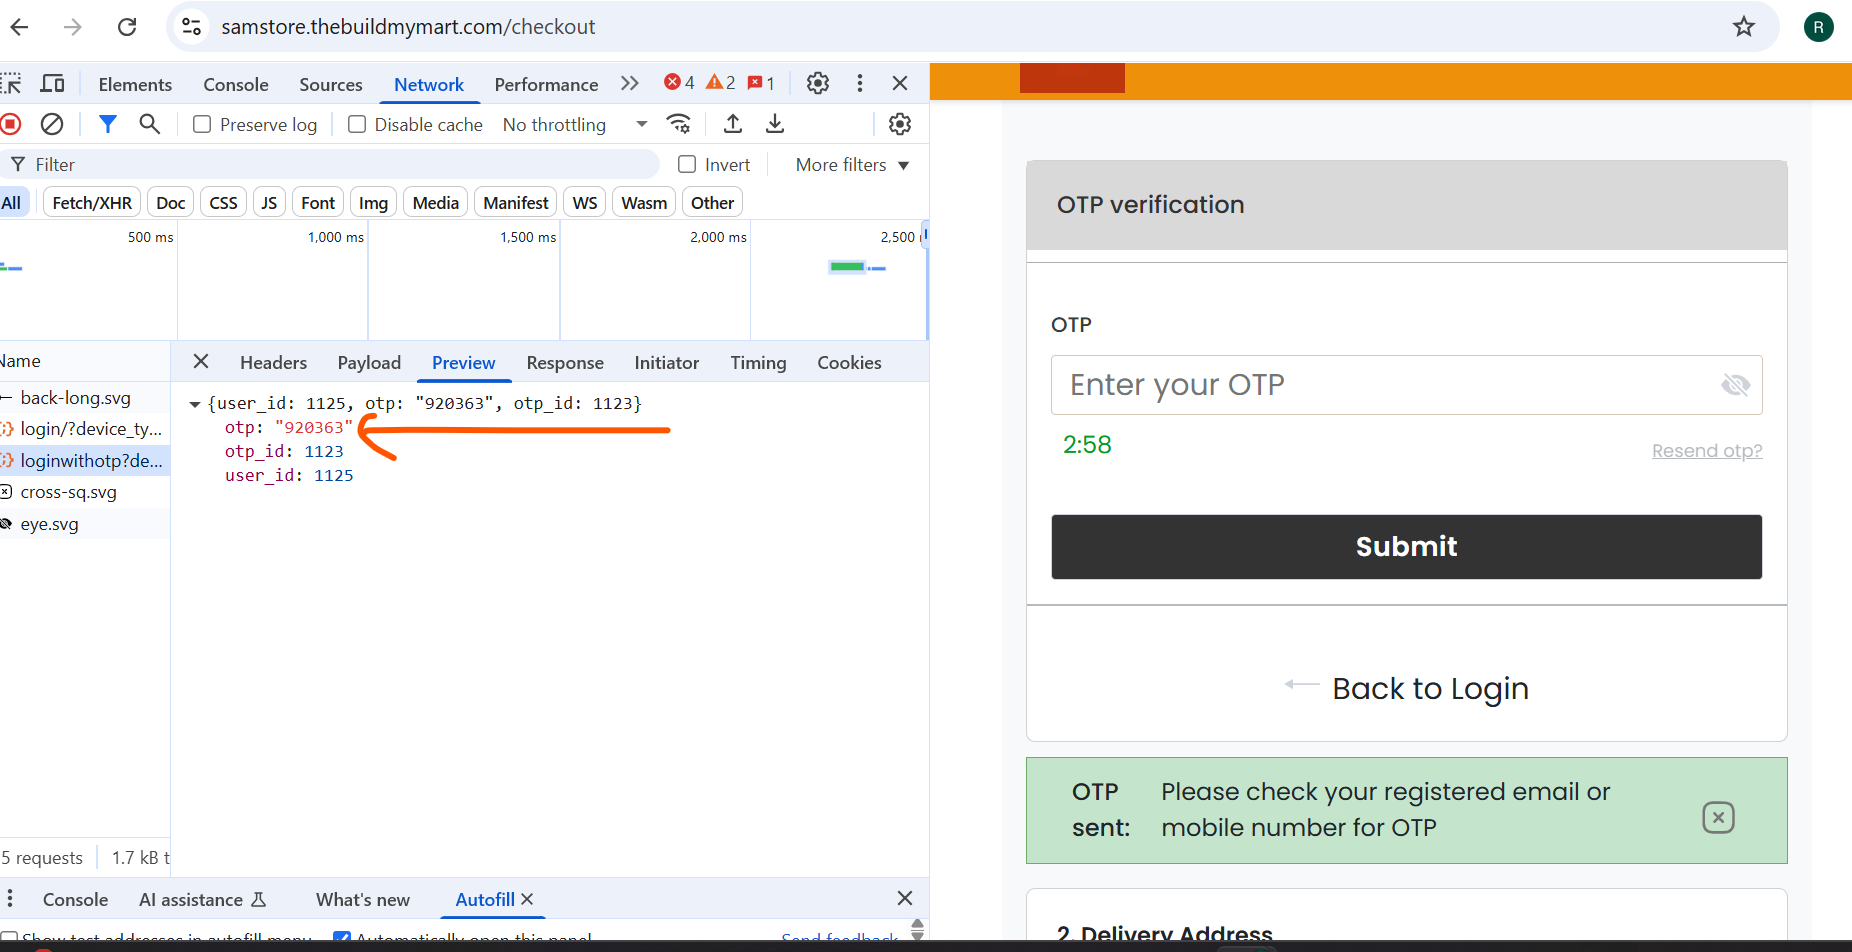Open DevTools settings gear next to issue counters
The image size is (1852, 952).
[x=818, y=83]
